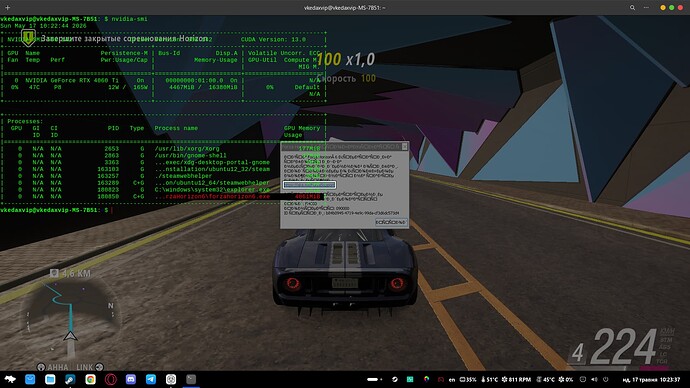Click the NVIDIA GeForce RTX 4060 Ti text
Image resolution: width=690 pixels, height=388 pixels.
[72, 81]
